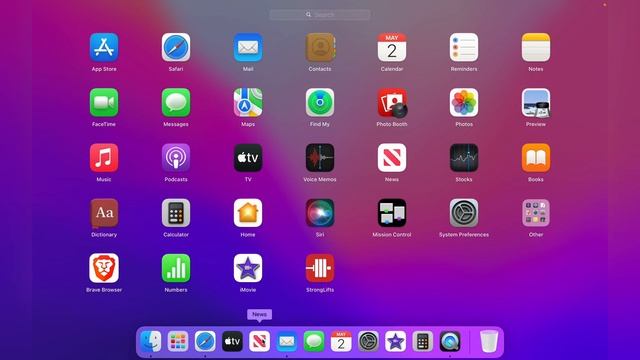Open Mail from the Launchpad grid

pyautogui.click(x=248, y=47)
